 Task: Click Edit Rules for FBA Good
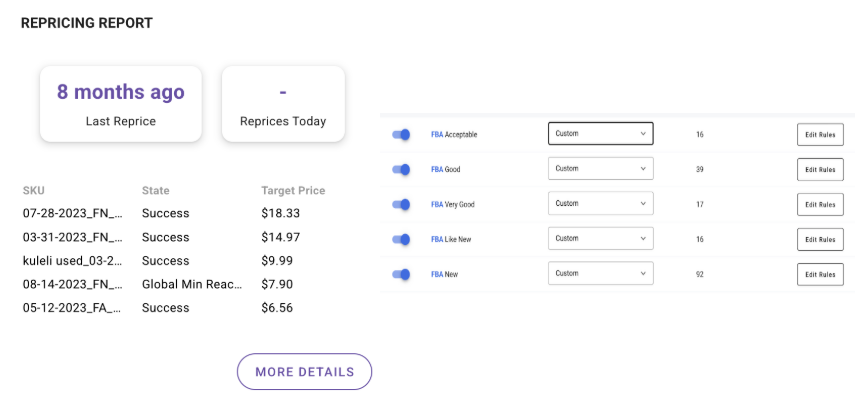pyautogui.click(x=820, y=170)
